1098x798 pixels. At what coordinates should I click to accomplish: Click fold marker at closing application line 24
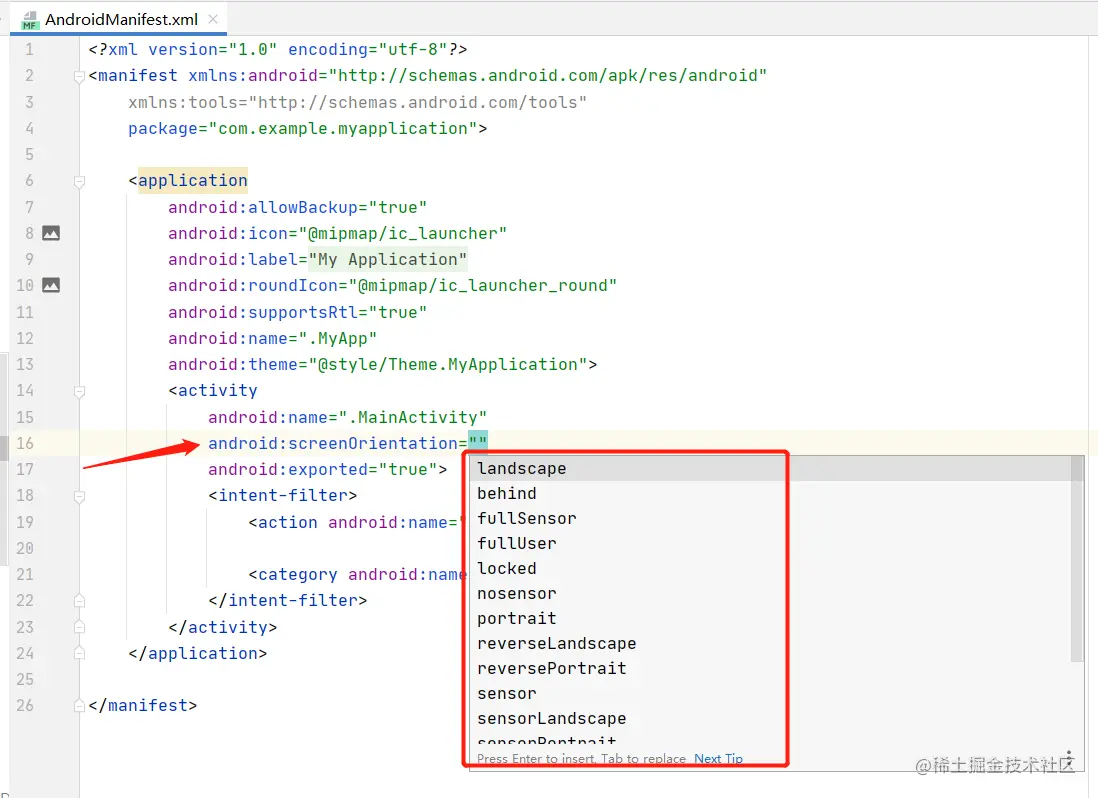click(79, 653)
